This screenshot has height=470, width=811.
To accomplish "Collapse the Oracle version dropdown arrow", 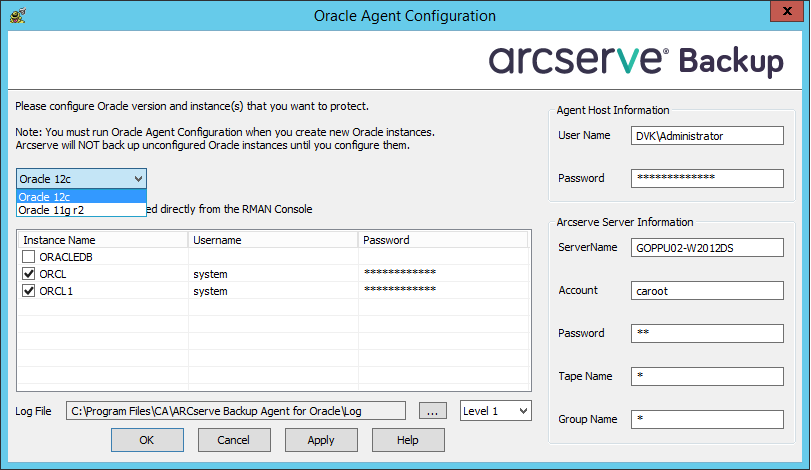I will point(138,179).
